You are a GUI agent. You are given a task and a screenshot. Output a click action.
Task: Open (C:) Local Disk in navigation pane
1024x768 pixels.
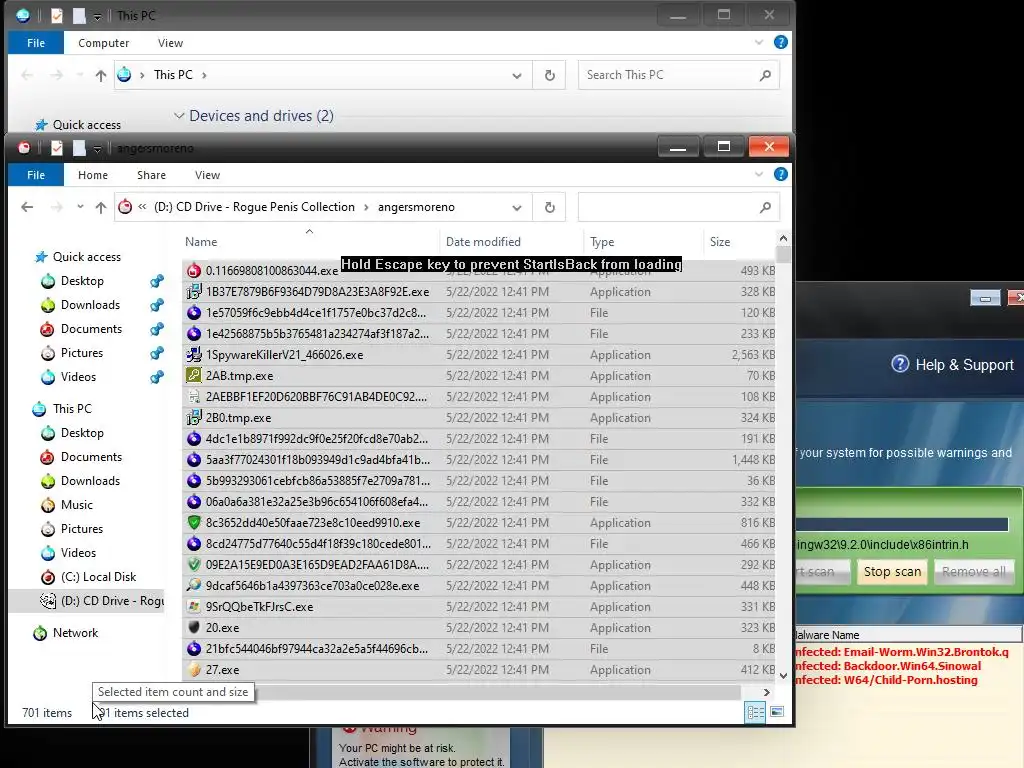pos(98,577)
